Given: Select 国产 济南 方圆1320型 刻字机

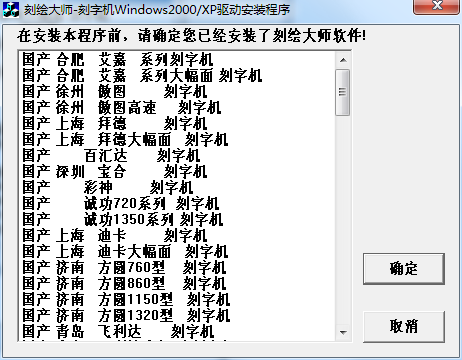Looking at the screenshot, I should [x=177, y=316].
